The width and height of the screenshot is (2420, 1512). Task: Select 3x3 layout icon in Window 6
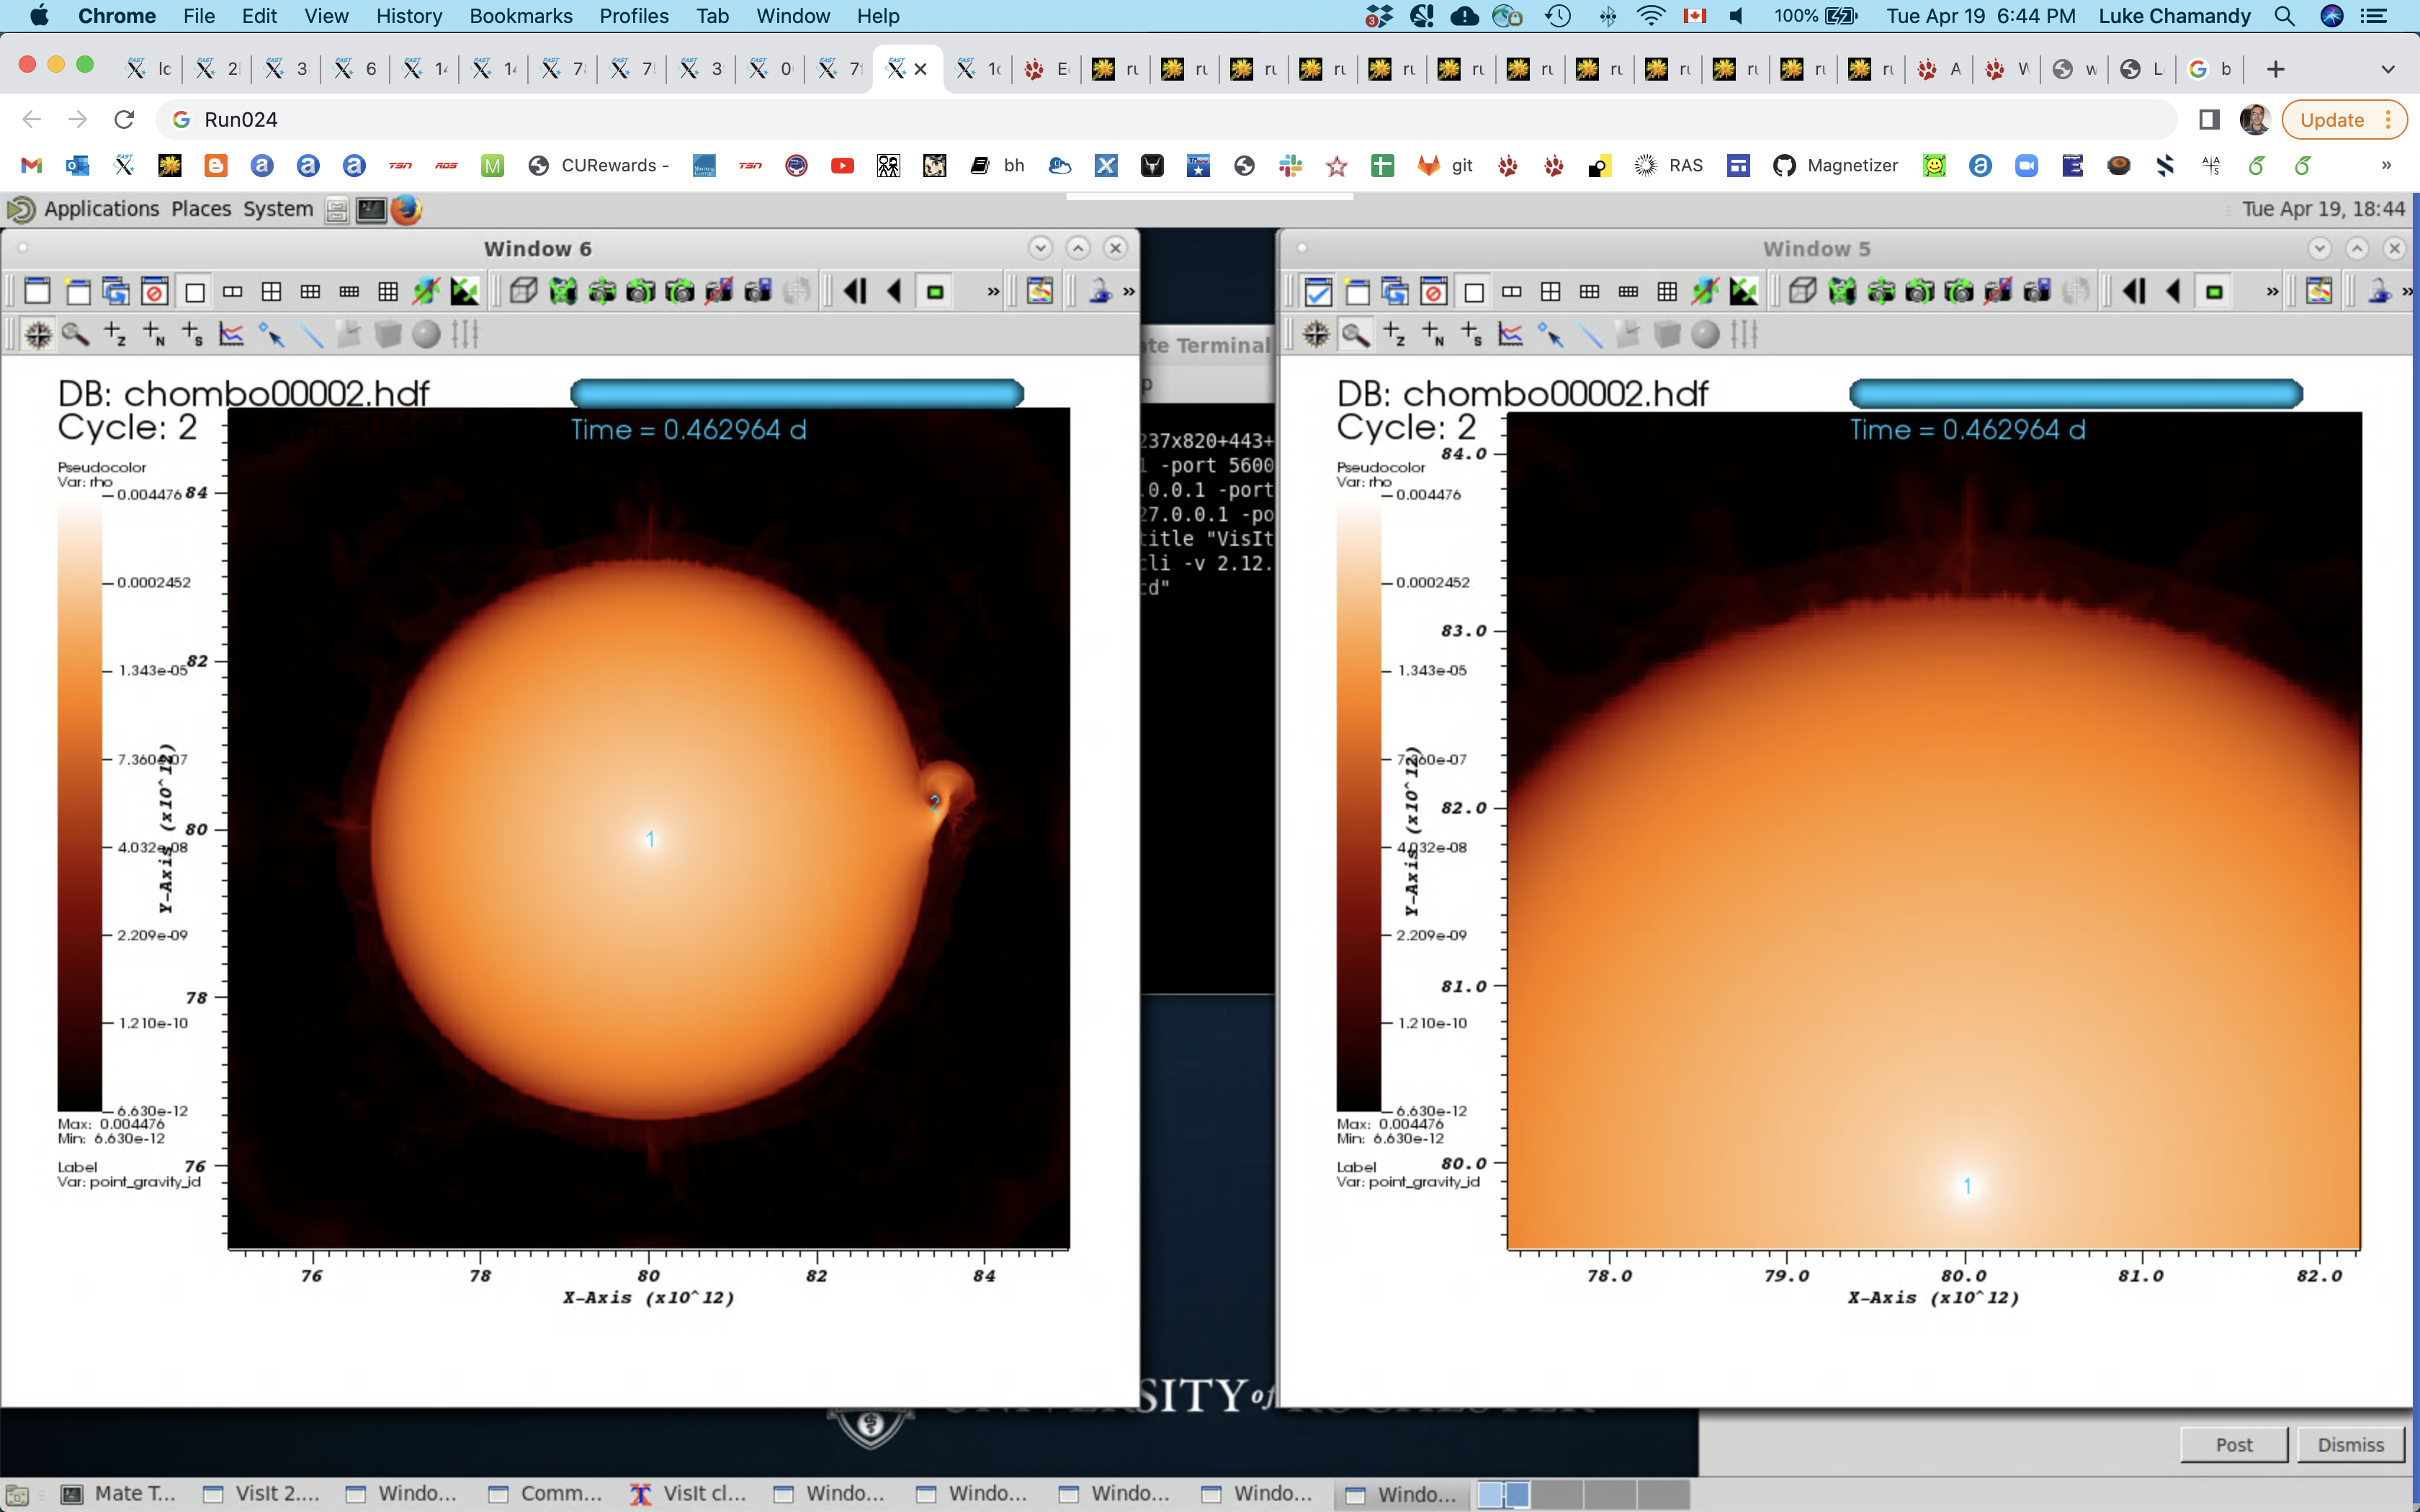click(388, 291)
